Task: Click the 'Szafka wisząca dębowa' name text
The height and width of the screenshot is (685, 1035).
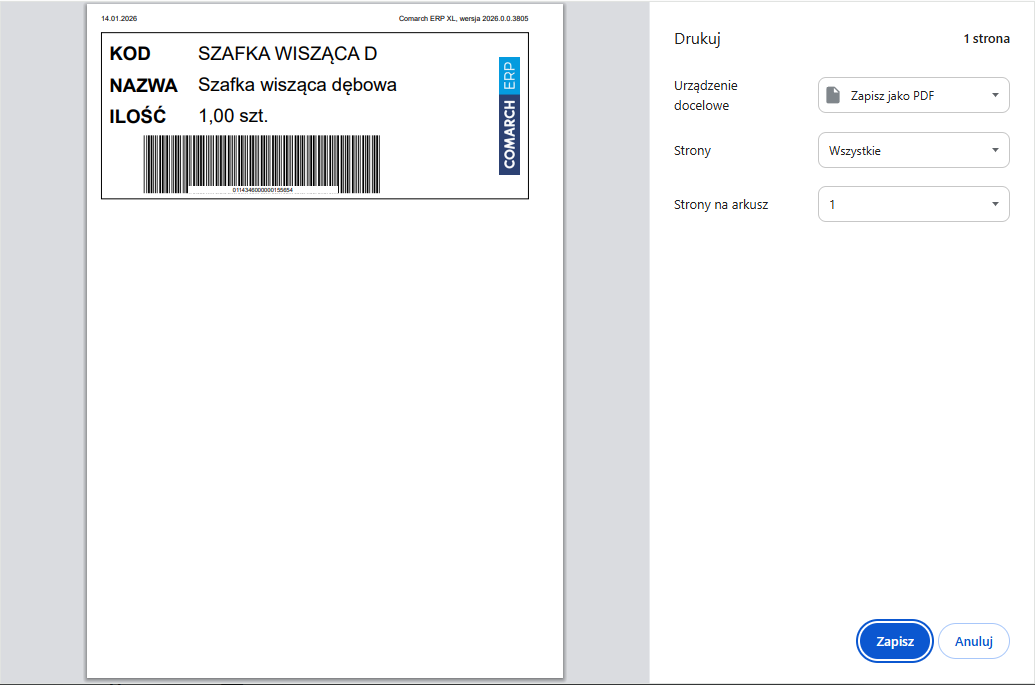Action: tap(297, 85)
